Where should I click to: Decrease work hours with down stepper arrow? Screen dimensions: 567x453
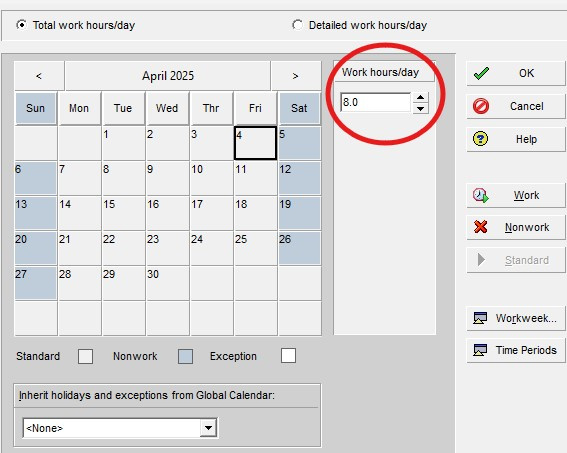pos(420,108)
